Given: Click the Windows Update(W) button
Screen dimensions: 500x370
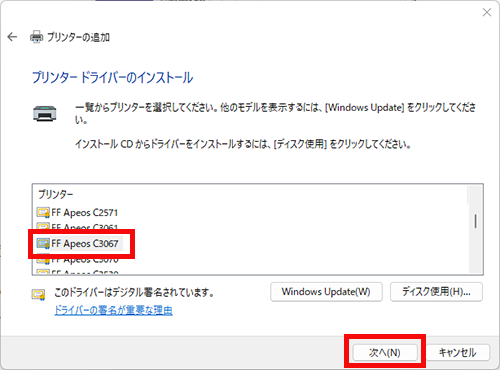Looking at the screenshot, I should pos(326,292).
